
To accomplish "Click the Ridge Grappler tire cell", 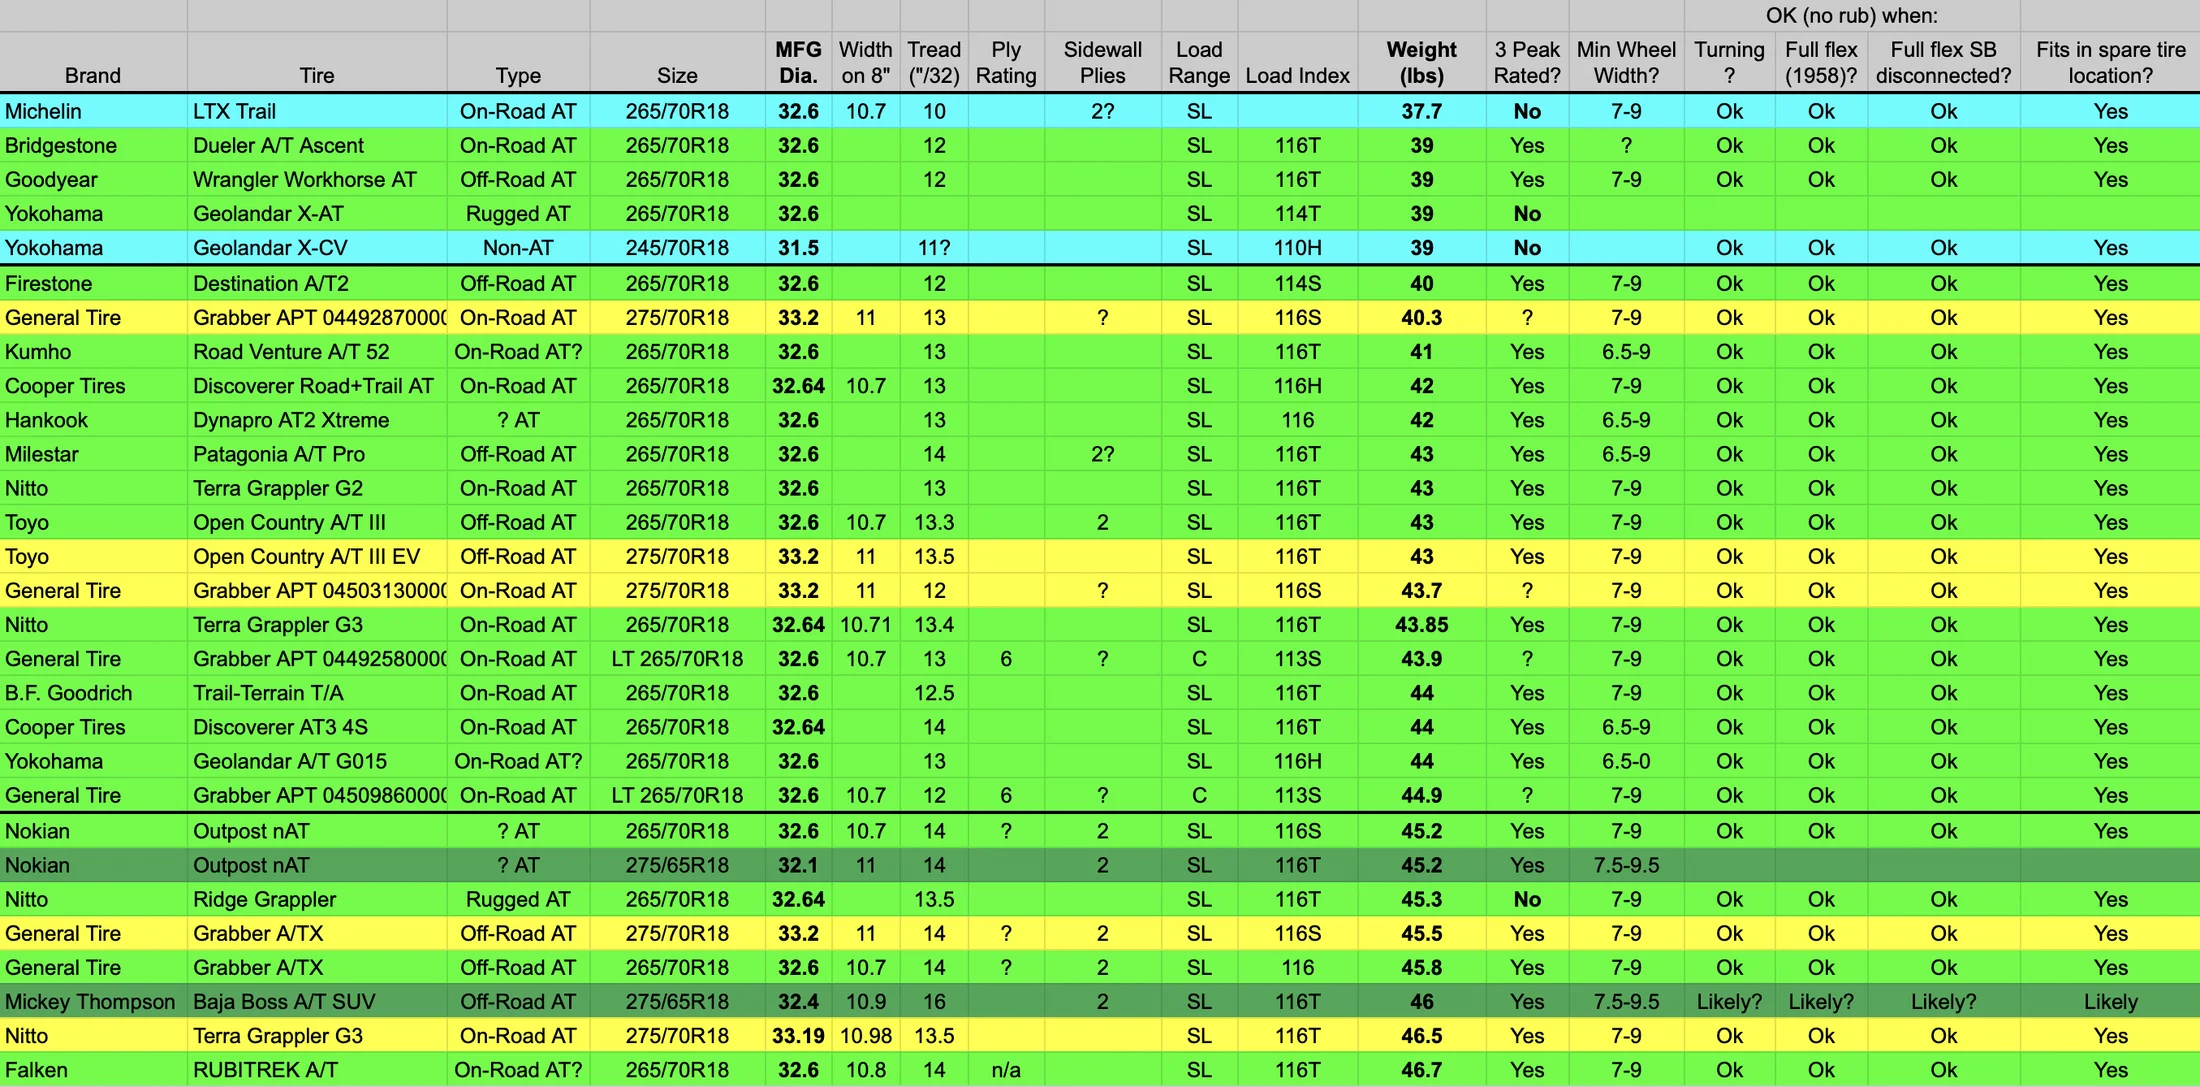I will [x=317, y=899].
